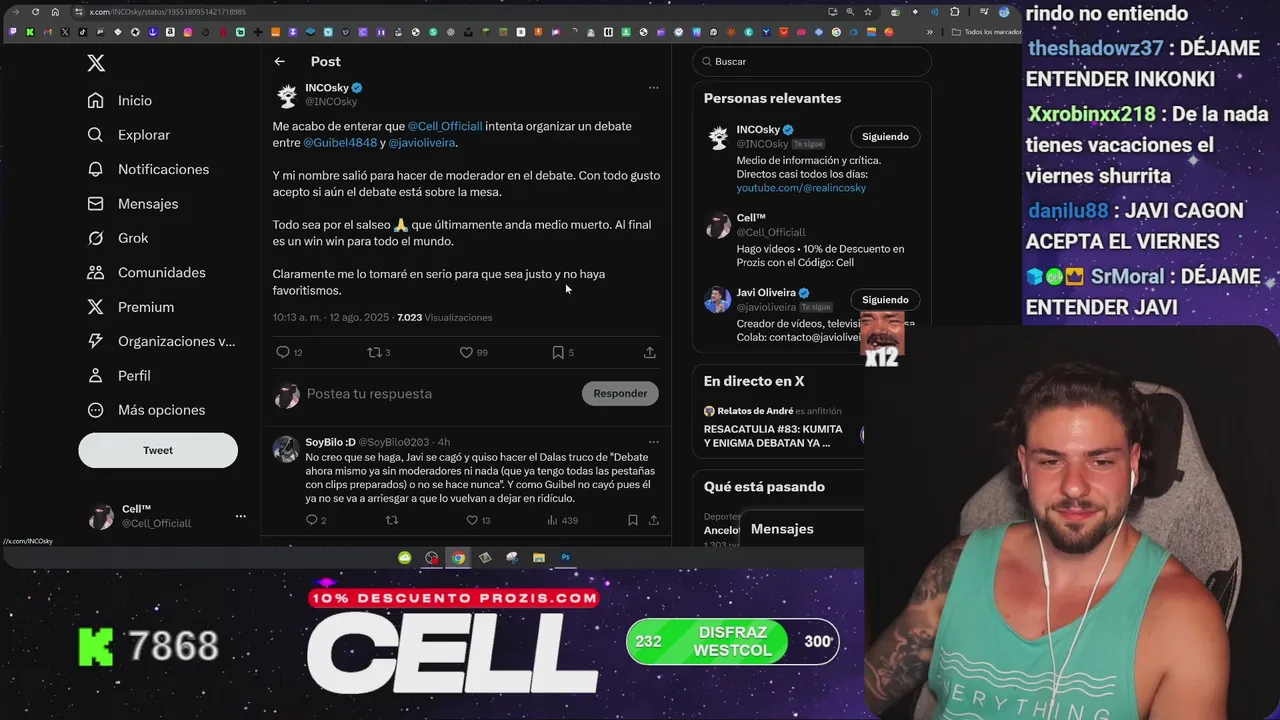Click the Buscar search field
Viewport: 1280px width, 720px height.
812,62
